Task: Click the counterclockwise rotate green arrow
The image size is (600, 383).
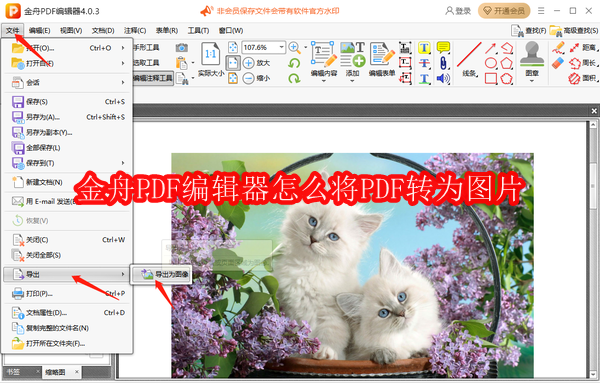Action: [294, 63]
